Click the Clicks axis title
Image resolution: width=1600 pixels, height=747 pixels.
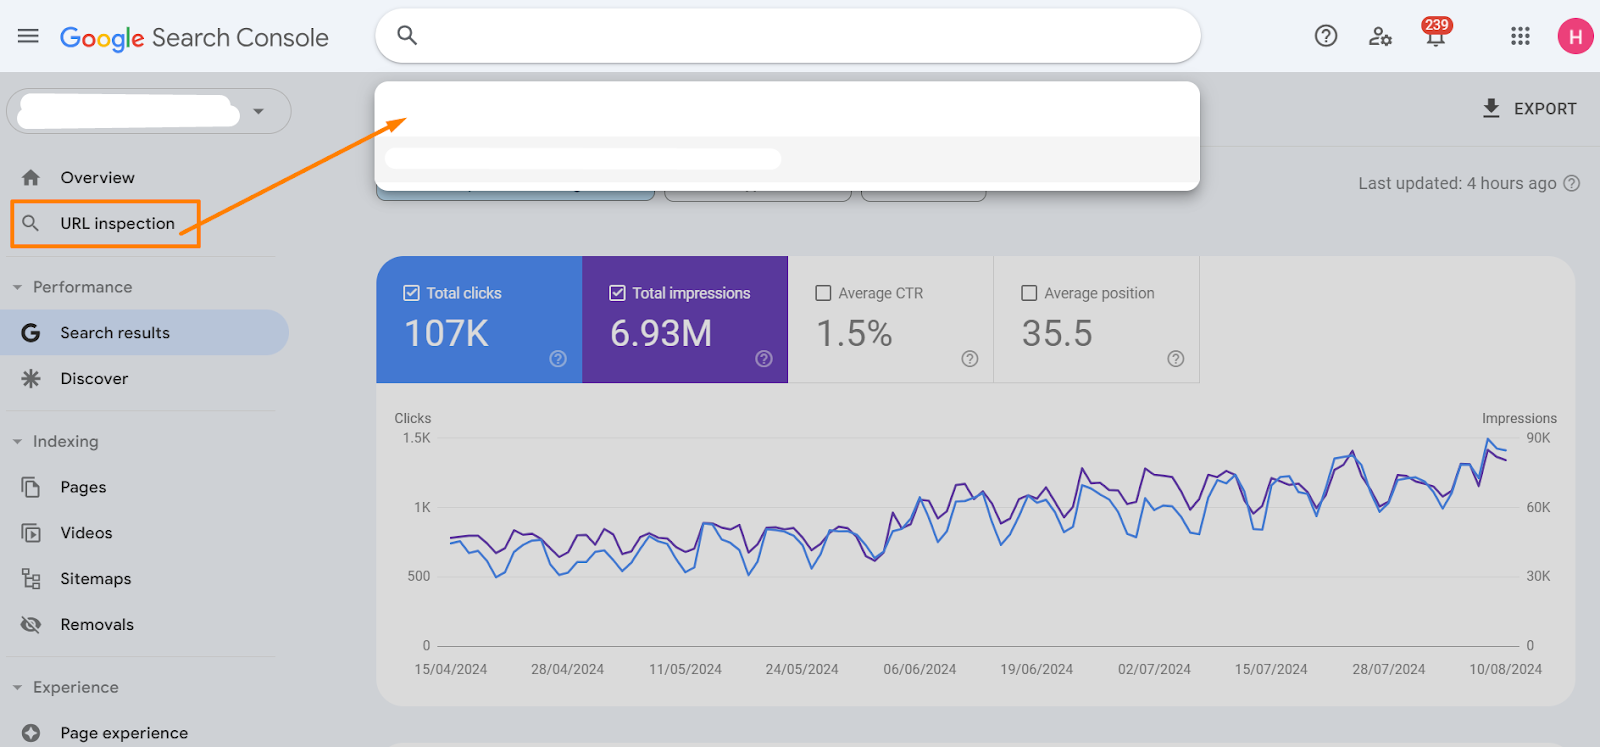pos(413,418)
